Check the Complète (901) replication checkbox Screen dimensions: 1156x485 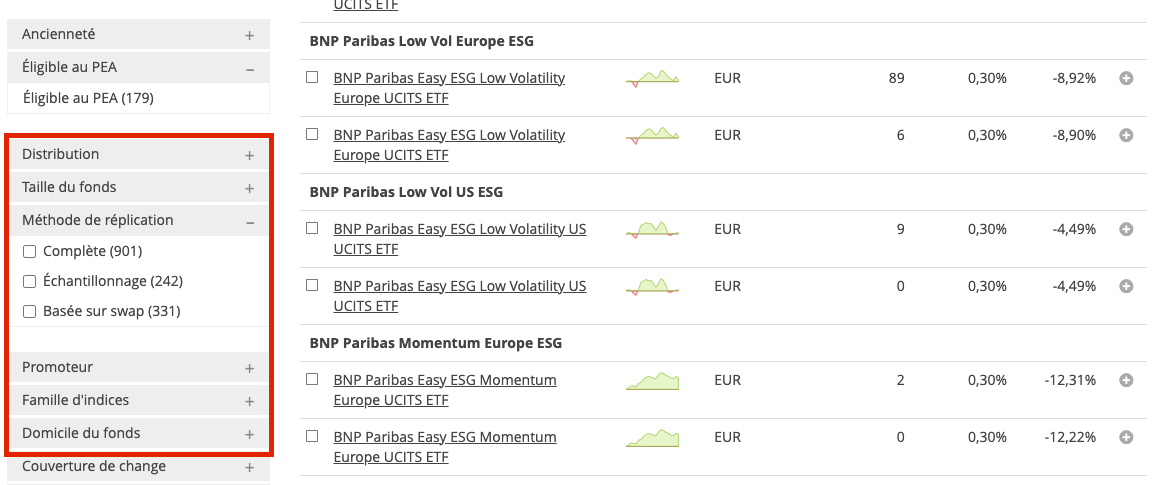30,251
